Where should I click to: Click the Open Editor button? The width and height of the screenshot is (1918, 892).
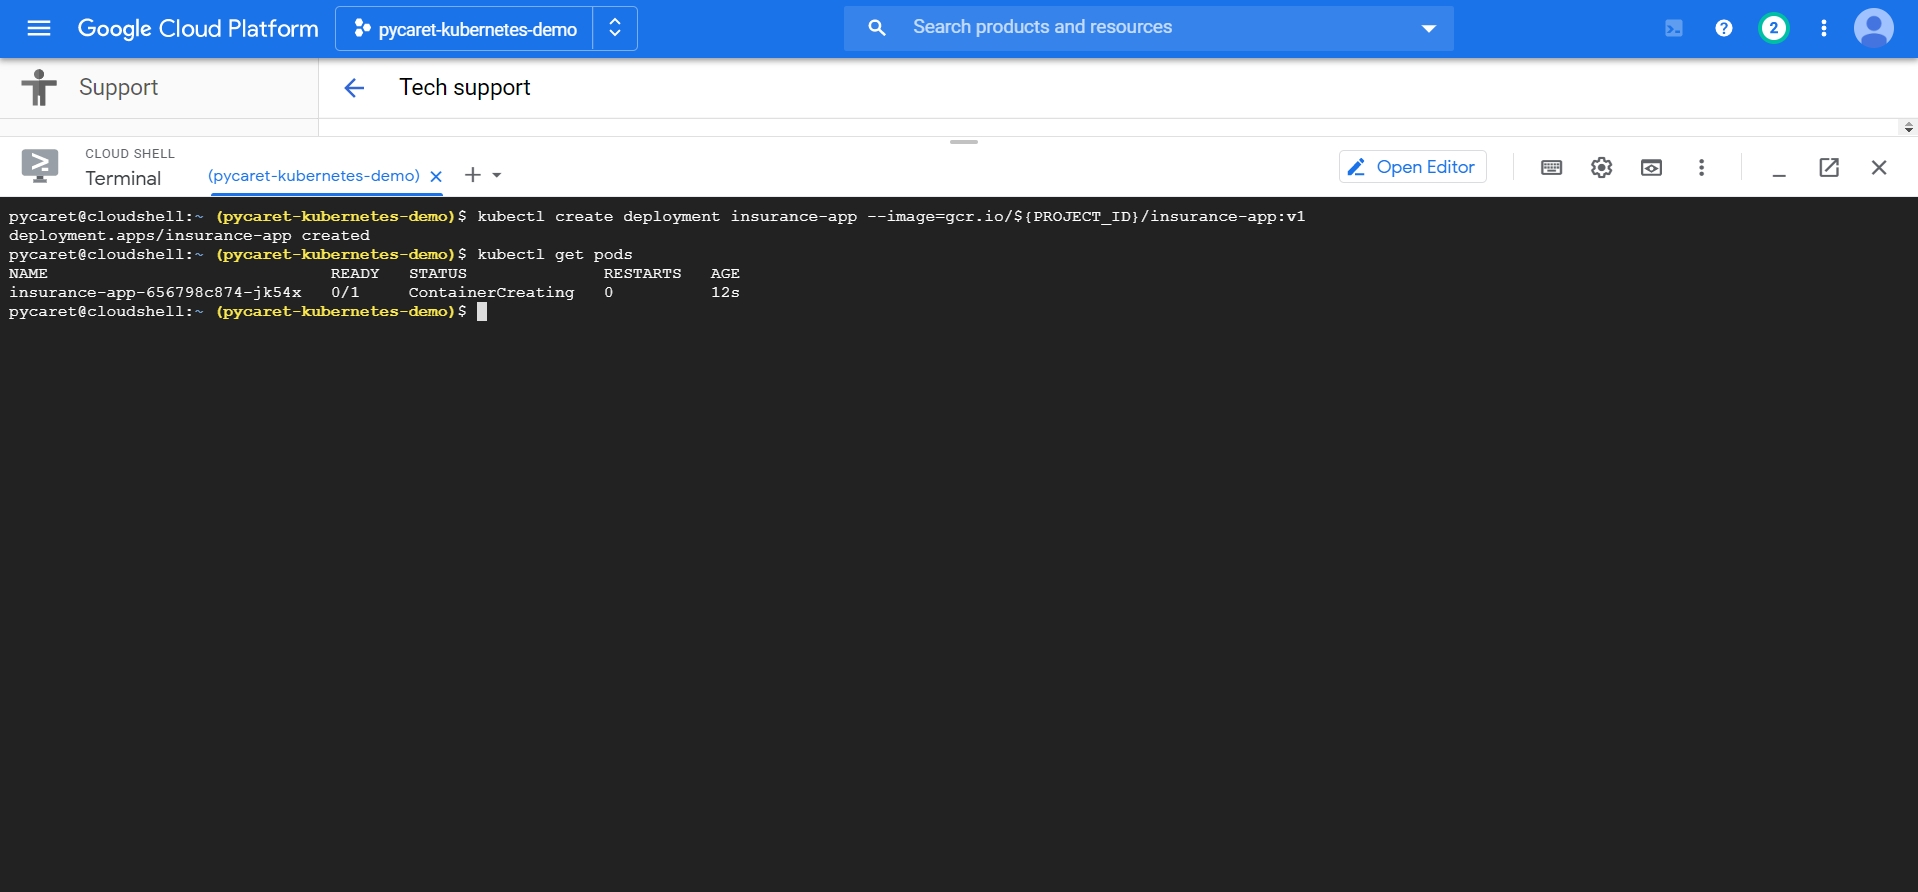tap(1412, 167)
